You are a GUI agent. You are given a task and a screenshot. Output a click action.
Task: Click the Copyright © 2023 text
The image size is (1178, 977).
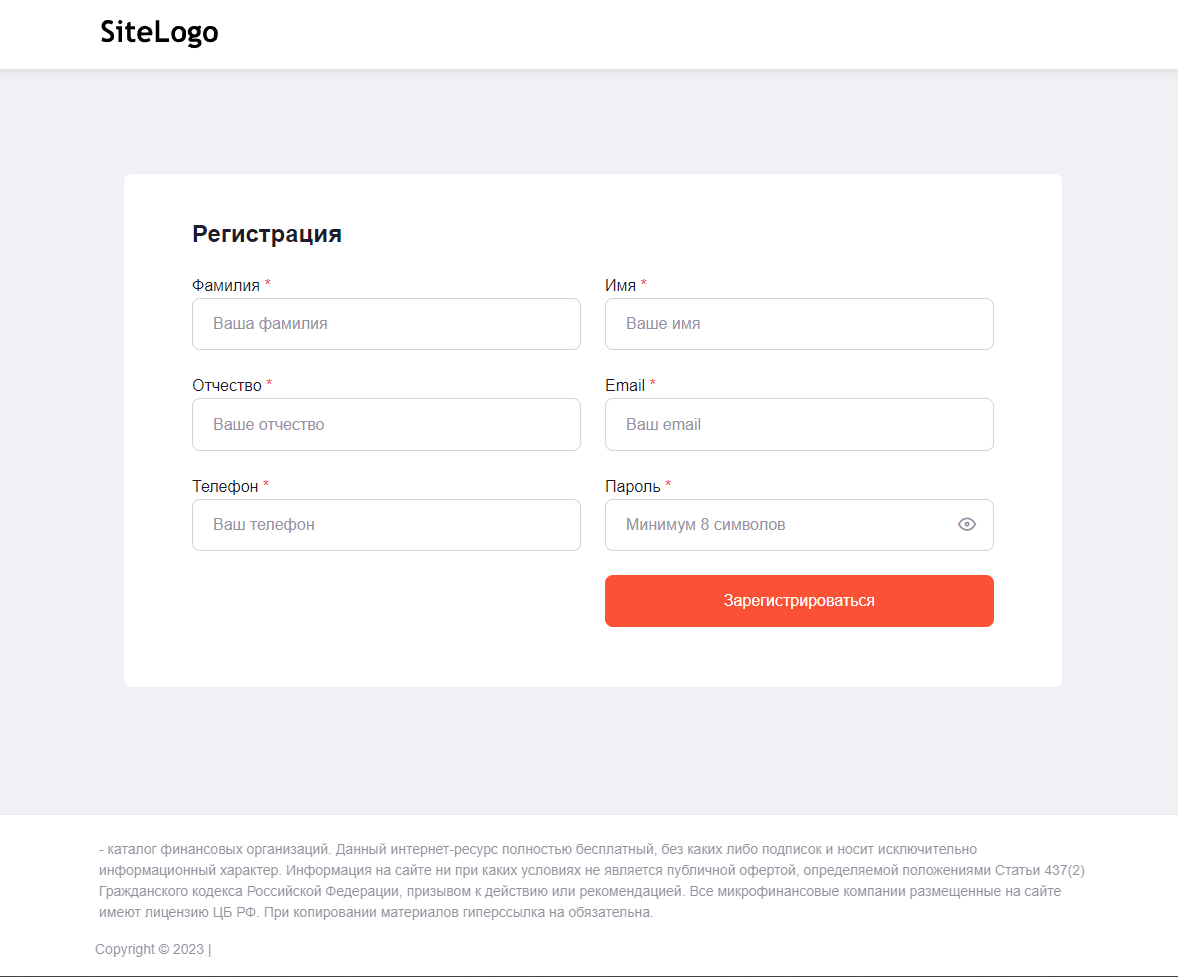click(150, 949)
